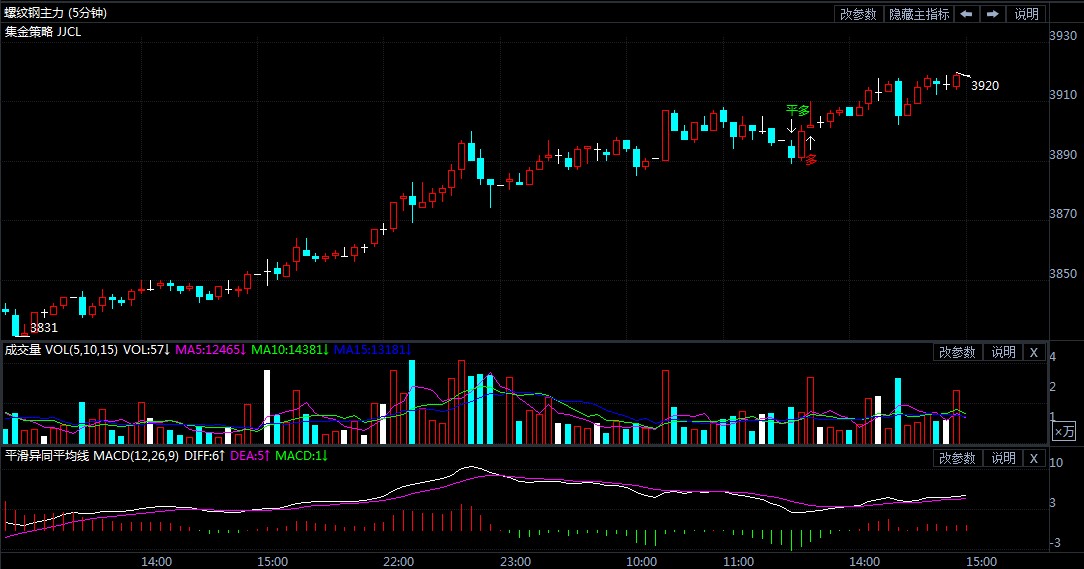Click the 3831 low price label

44,328
